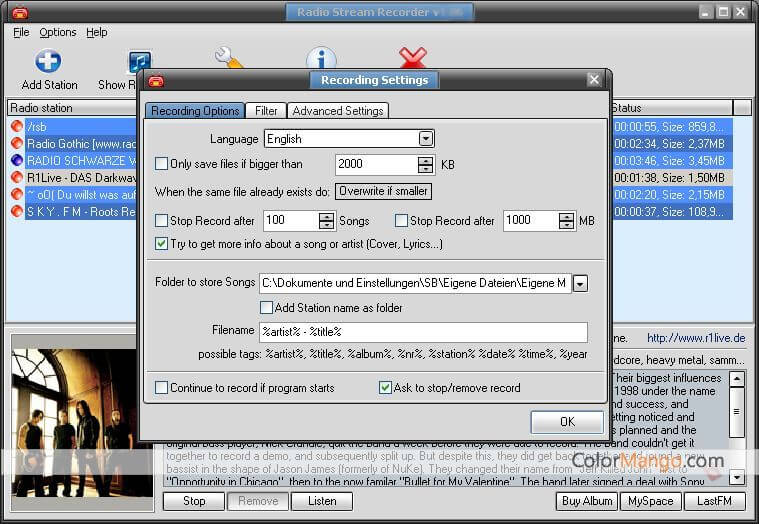The image size is (759, 524).
Task: Uncheck Ask to stop/remove record
Action: click(386, 388)
